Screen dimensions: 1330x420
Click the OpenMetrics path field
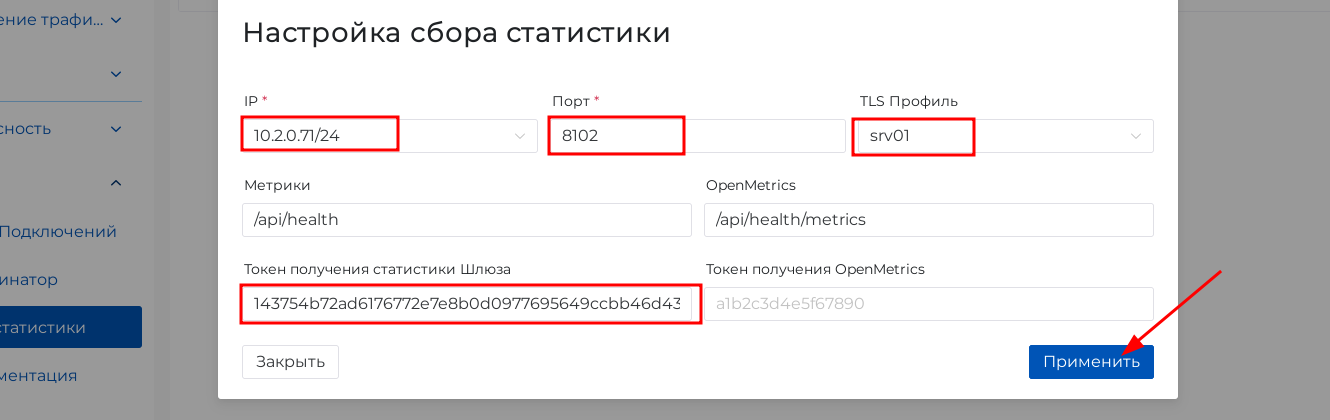pyautogui.click(x=928, y=220)
